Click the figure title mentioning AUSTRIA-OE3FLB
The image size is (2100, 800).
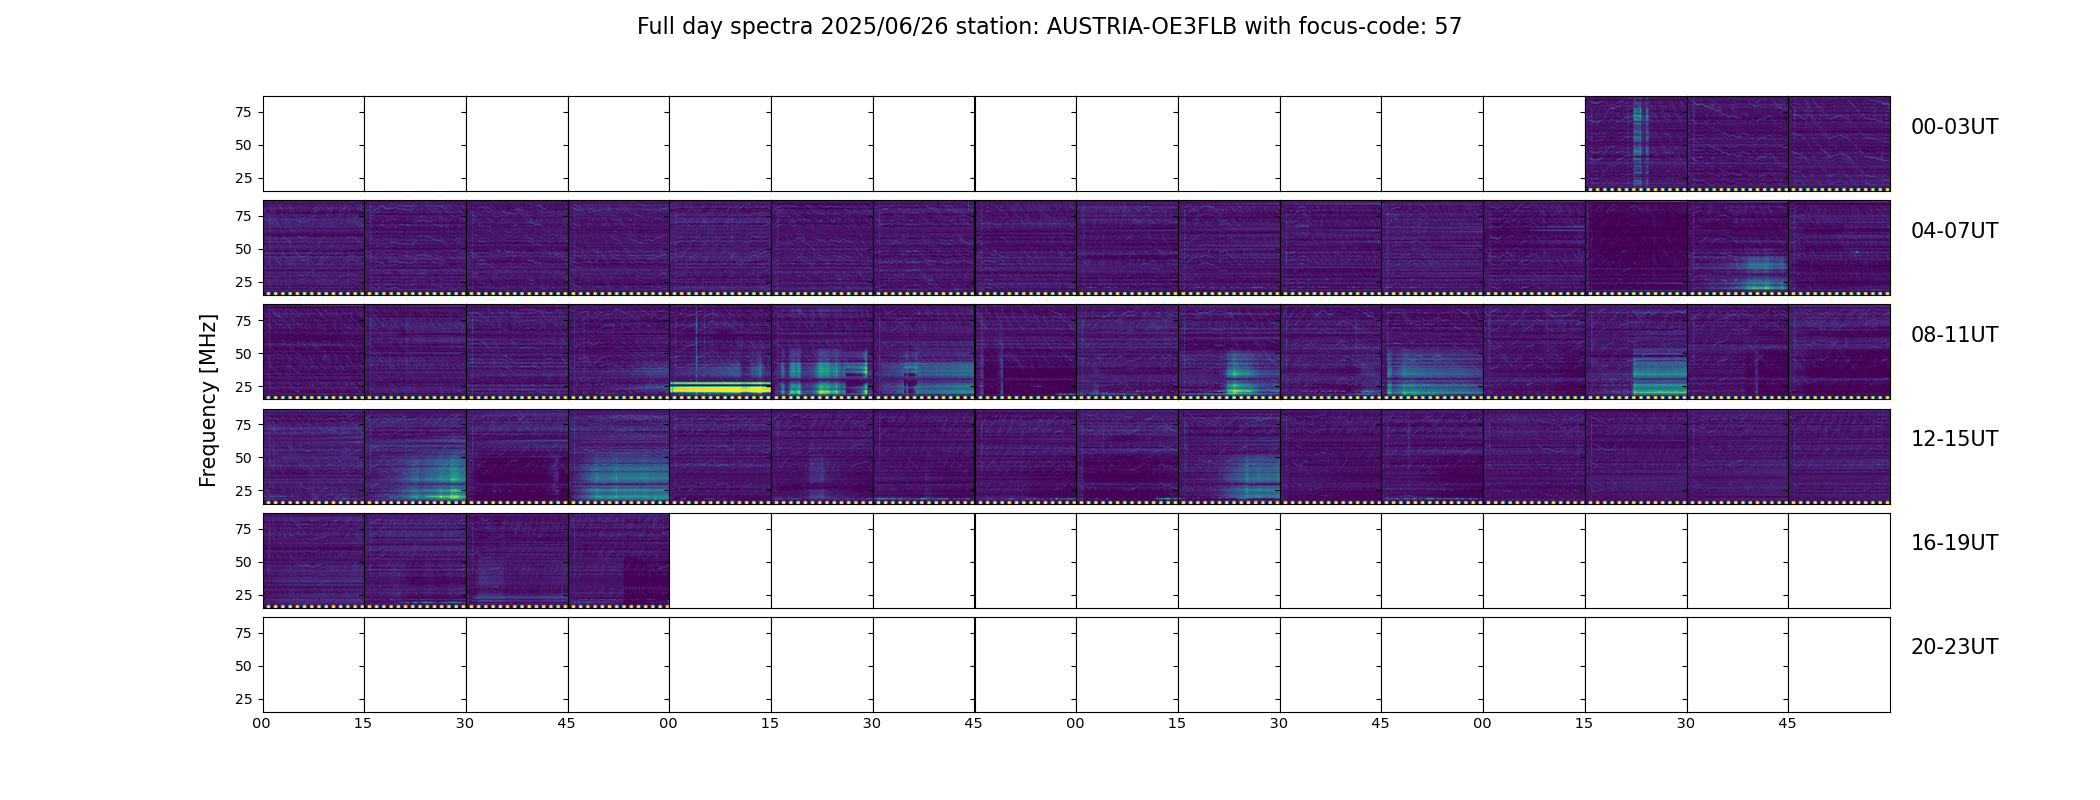[1049, 27]
